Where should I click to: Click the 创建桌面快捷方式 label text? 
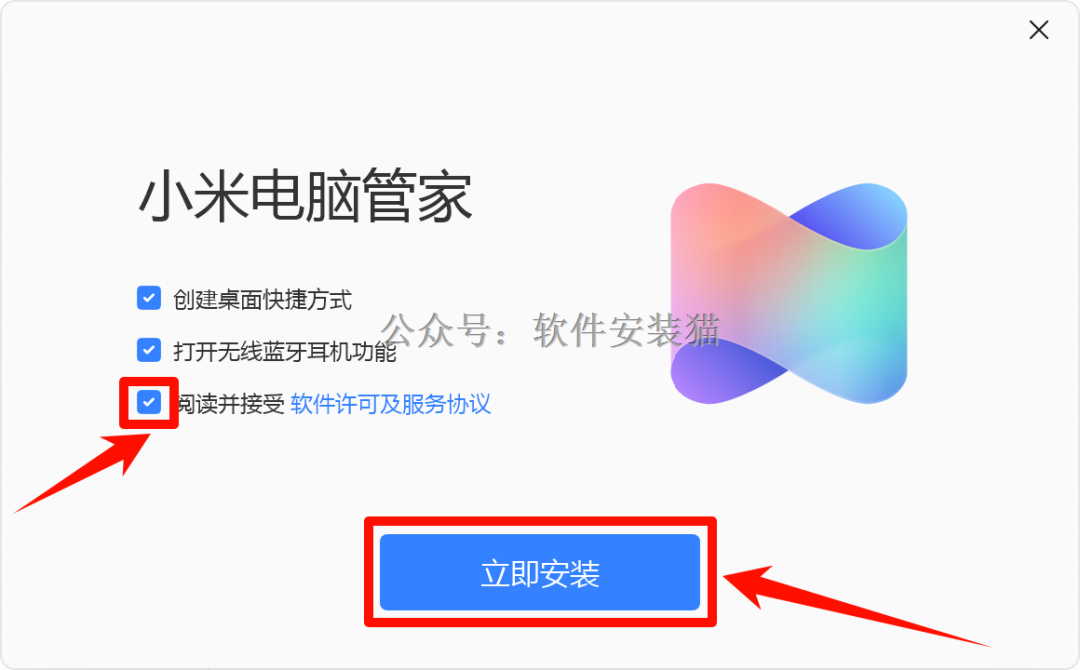click(262, 300)
